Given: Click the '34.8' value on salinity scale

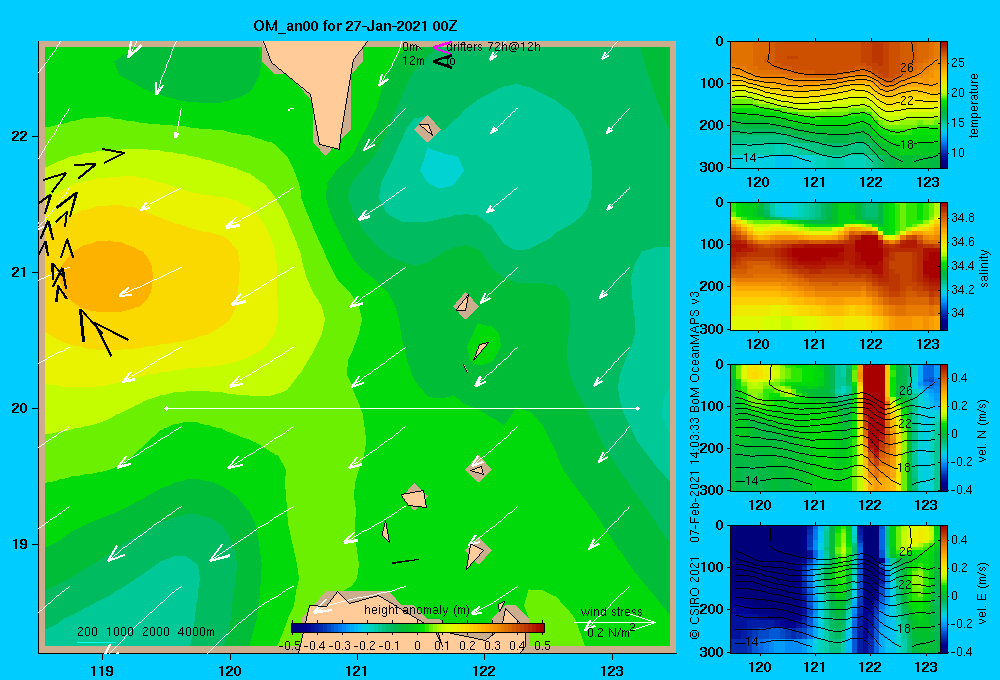Looking at the screenshot, I should coord(962,218).
